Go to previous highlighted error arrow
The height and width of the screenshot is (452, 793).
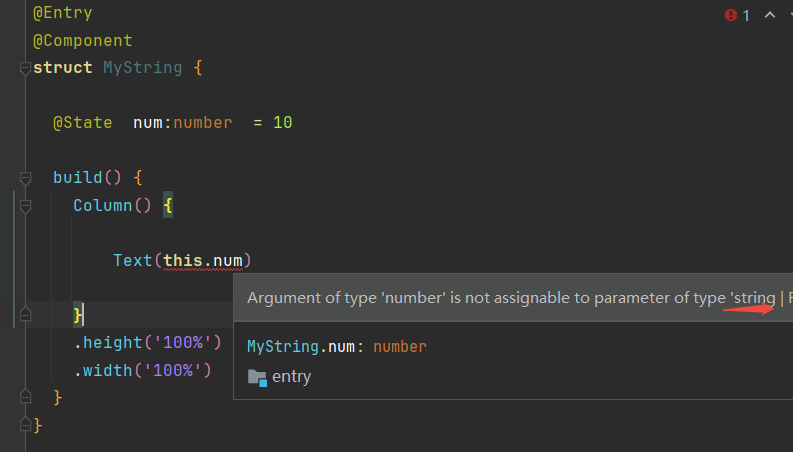pos(769,15)
